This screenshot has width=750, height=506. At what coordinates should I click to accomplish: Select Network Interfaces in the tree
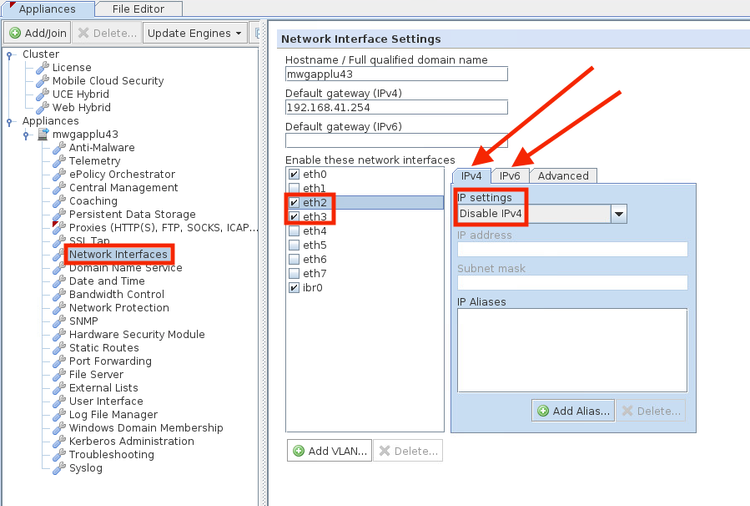118,254
